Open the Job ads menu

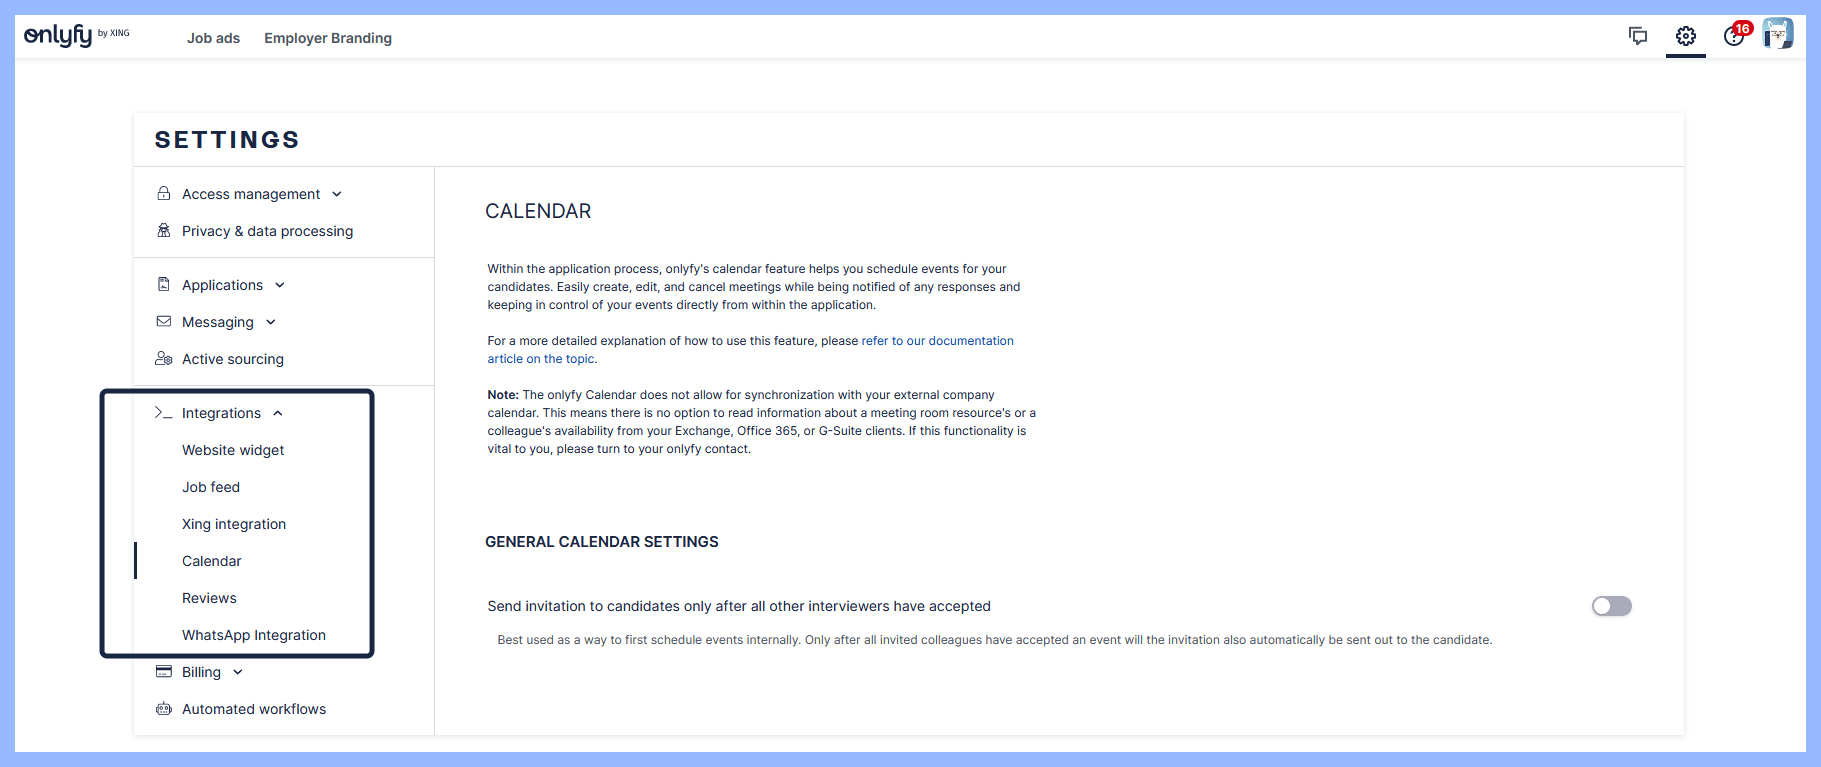click(x=213, y=38)
